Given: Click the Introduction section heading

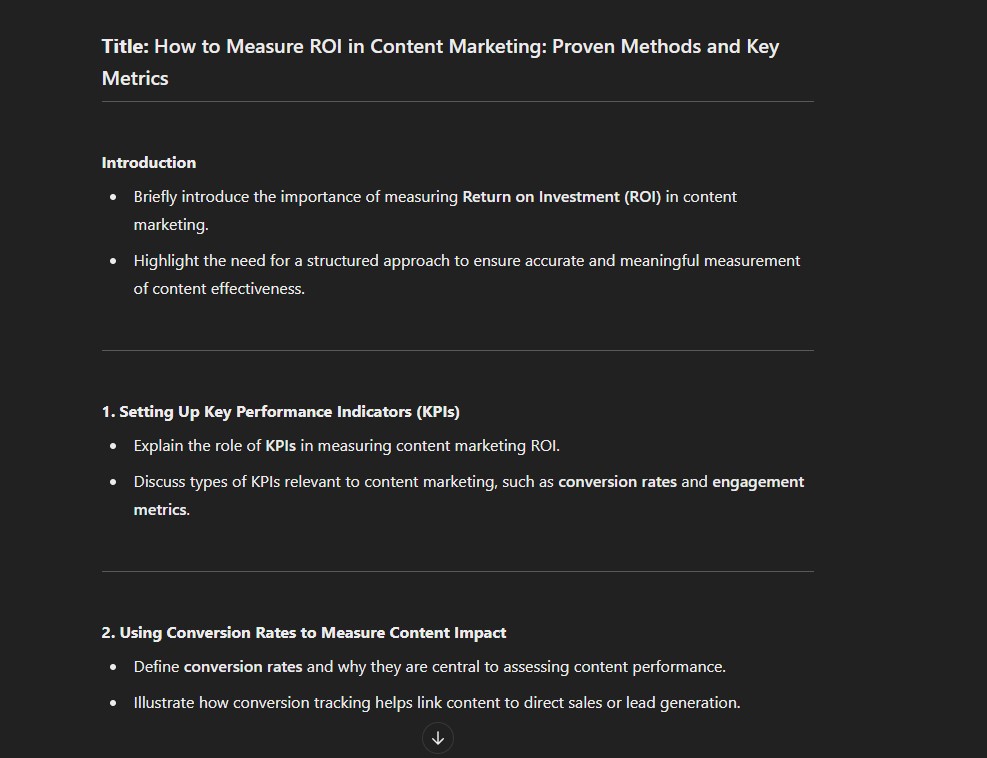Looking at the screenshot, I should [149, 162].
